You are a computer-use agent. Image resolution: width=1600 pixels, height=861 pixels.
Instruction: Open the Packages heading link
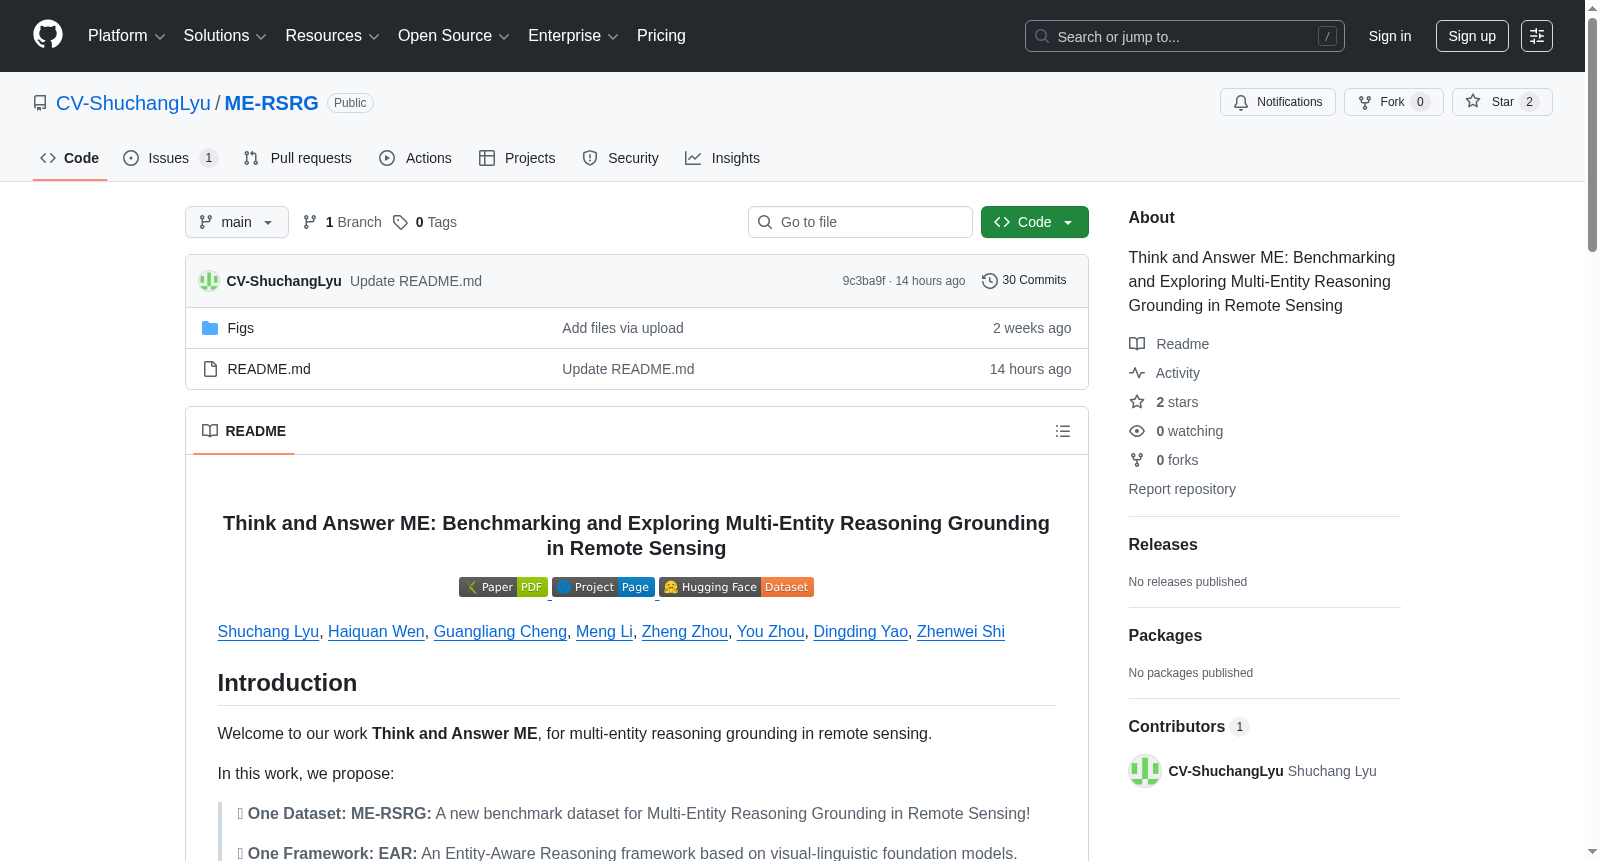(x=1165, y=635)
